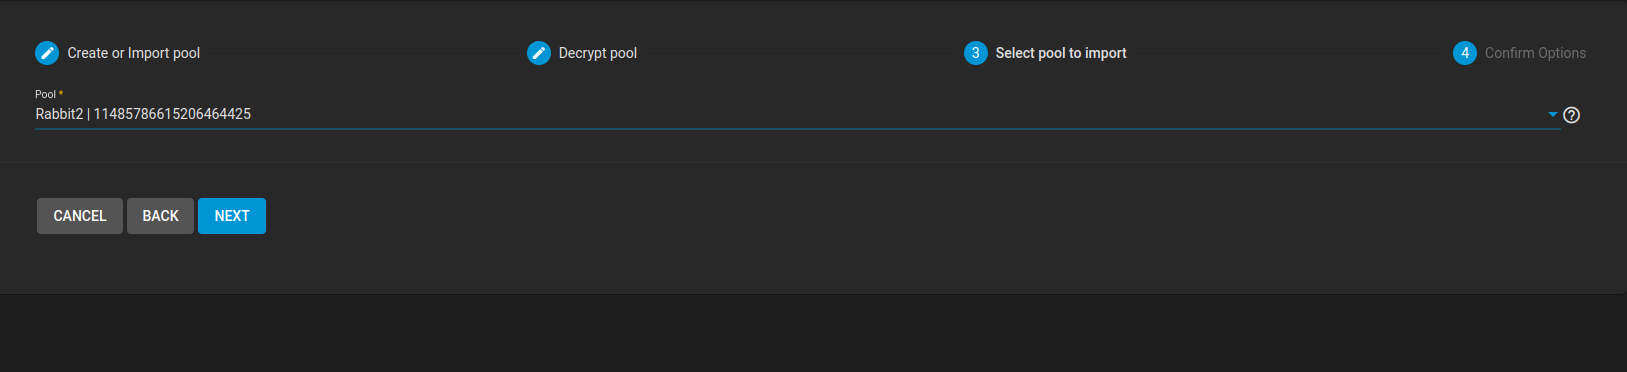Click the Pool field label
Viewport: 1627px width, 372px height.
click(x=46, y=94)
